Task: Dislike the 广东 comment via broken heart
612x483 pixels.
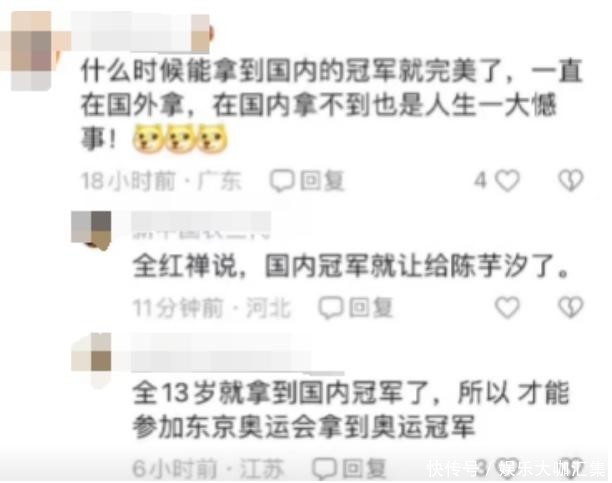Action: (x=571, y=180)
